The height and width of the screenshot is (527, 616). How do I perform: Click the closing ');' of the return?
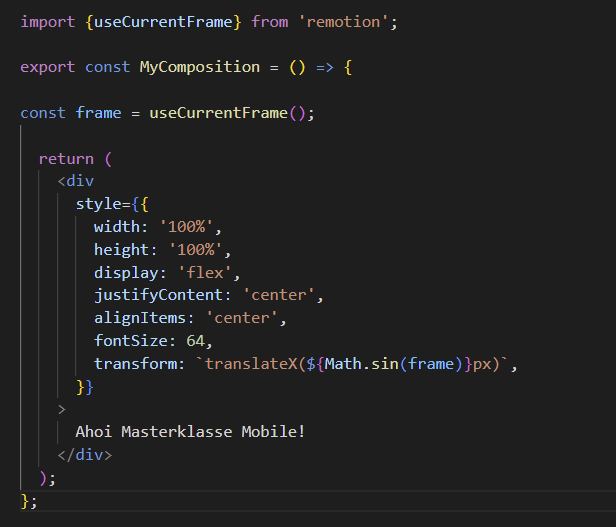48,478
